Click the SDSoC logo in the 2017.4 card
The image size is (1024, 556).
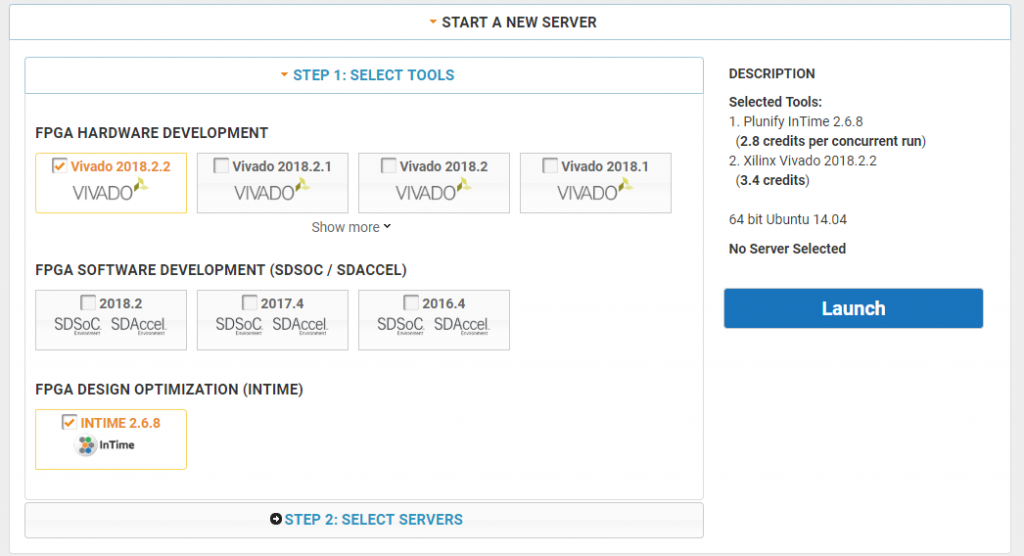coord(239,325)
